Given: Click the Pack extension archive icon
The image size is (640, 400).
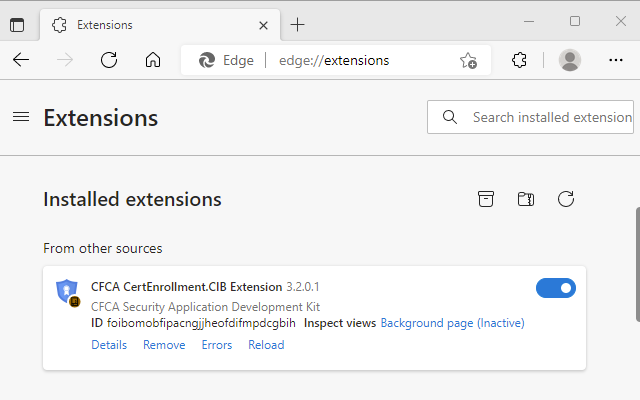Looking at the screenshot, I should tap(486, 199).
